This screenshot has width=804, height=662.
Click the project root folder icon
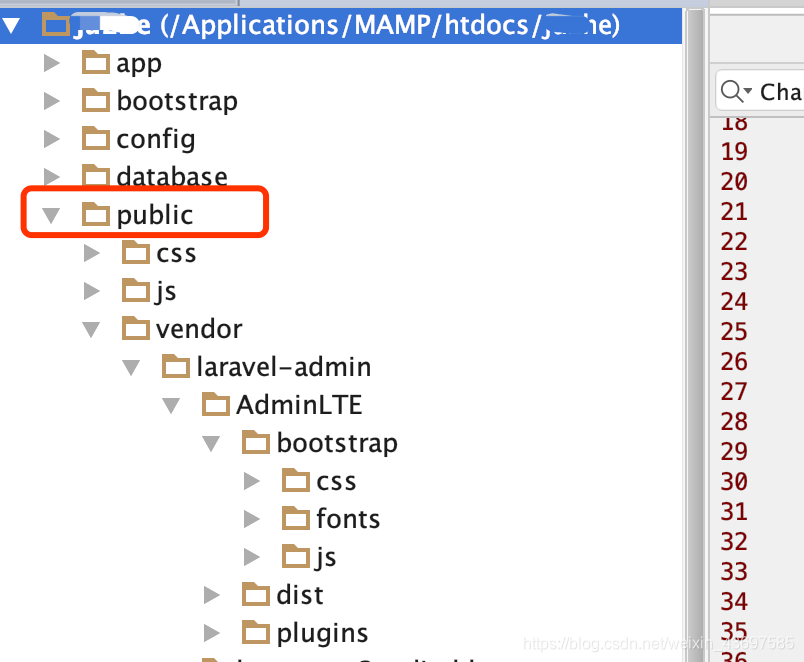tap(56, 24)
